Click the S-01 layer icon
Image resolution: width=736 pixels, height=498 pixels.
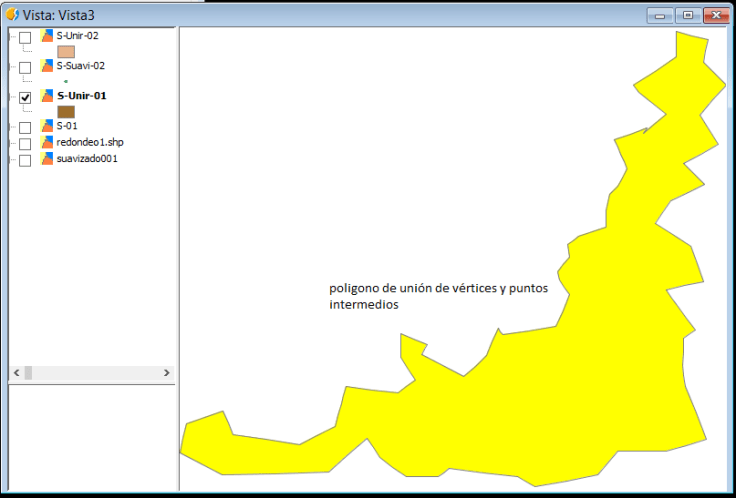47,126
